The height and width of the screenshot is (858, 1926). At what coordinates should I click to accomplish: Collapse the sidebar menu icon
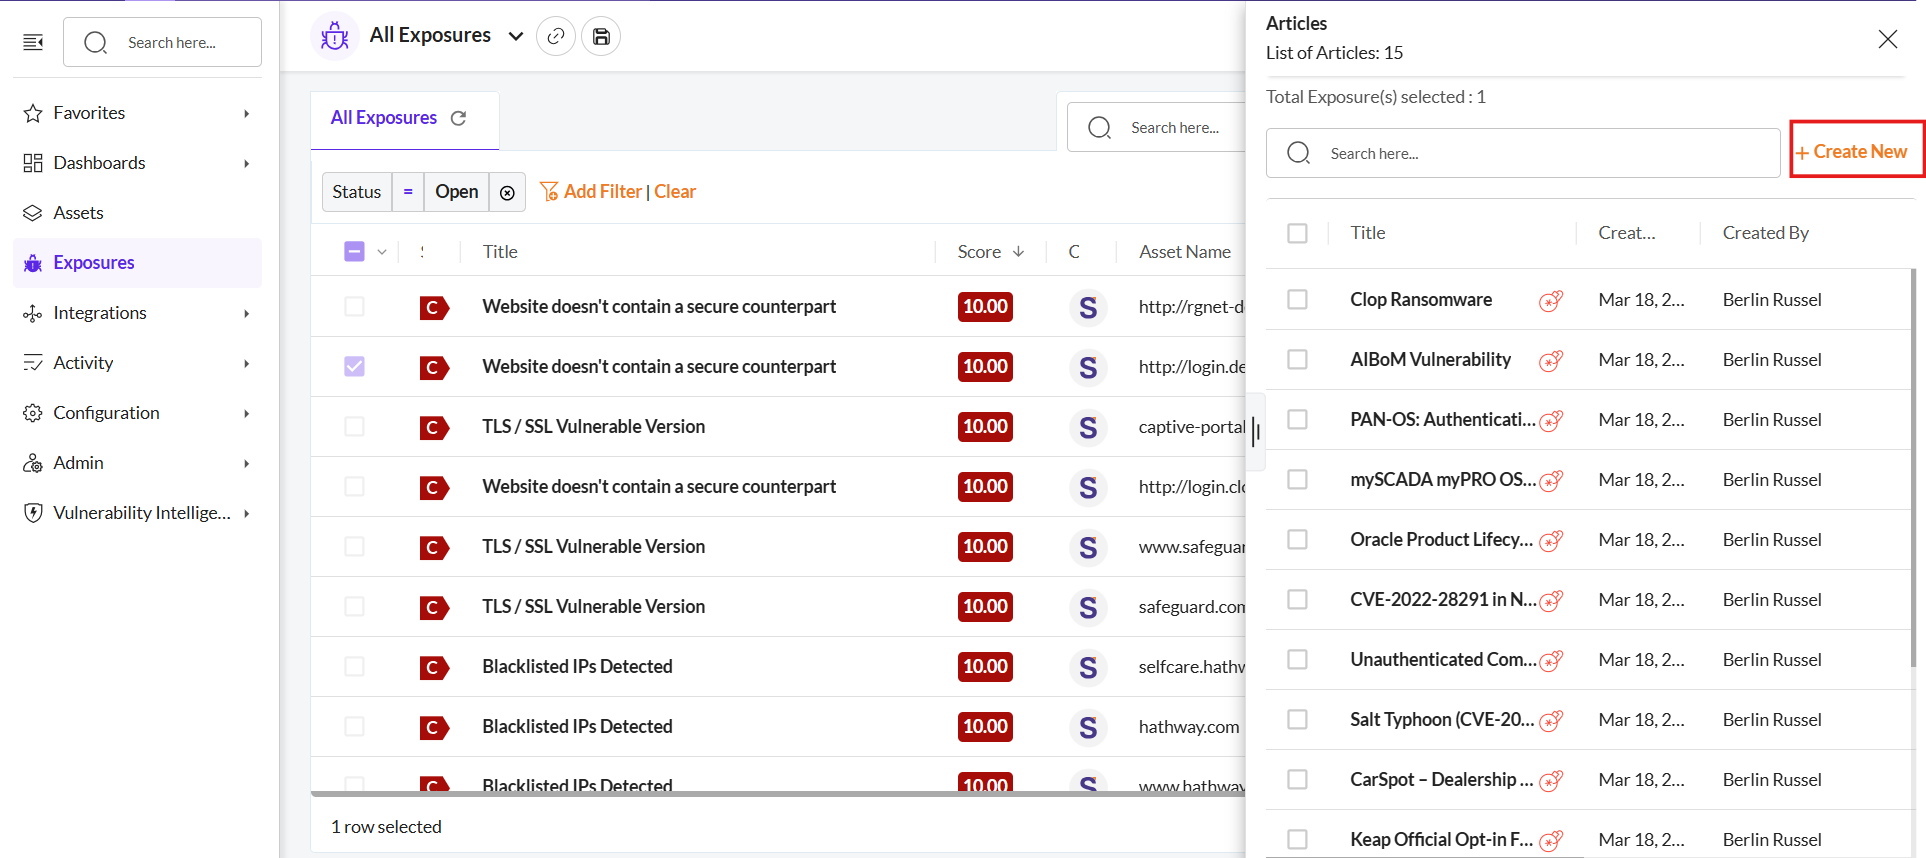click(33, 42)
